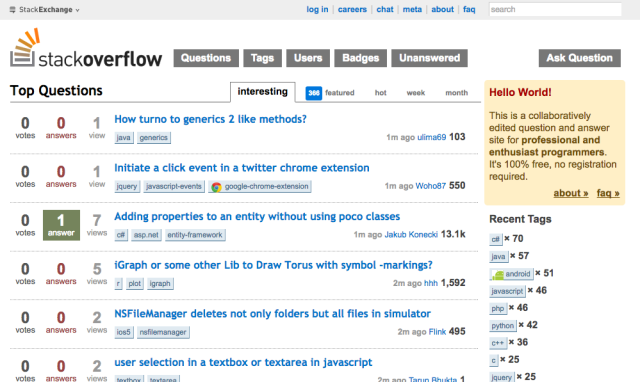This screenshot has width=640, height=382.
Task: Switch to the hot tab
Action: (380, 93)
